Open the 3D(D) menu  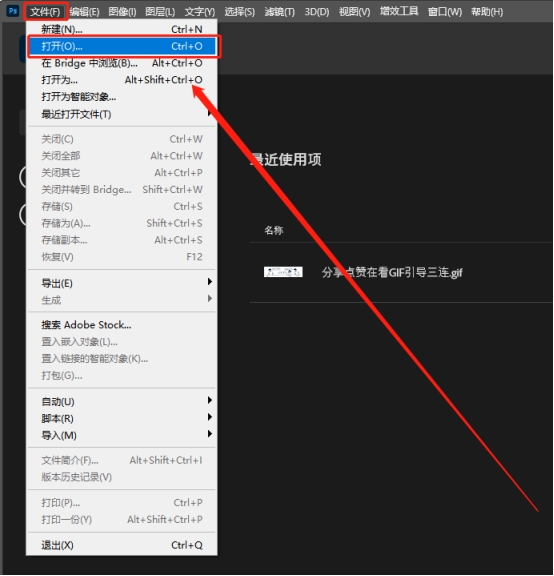tap(317, 12)
